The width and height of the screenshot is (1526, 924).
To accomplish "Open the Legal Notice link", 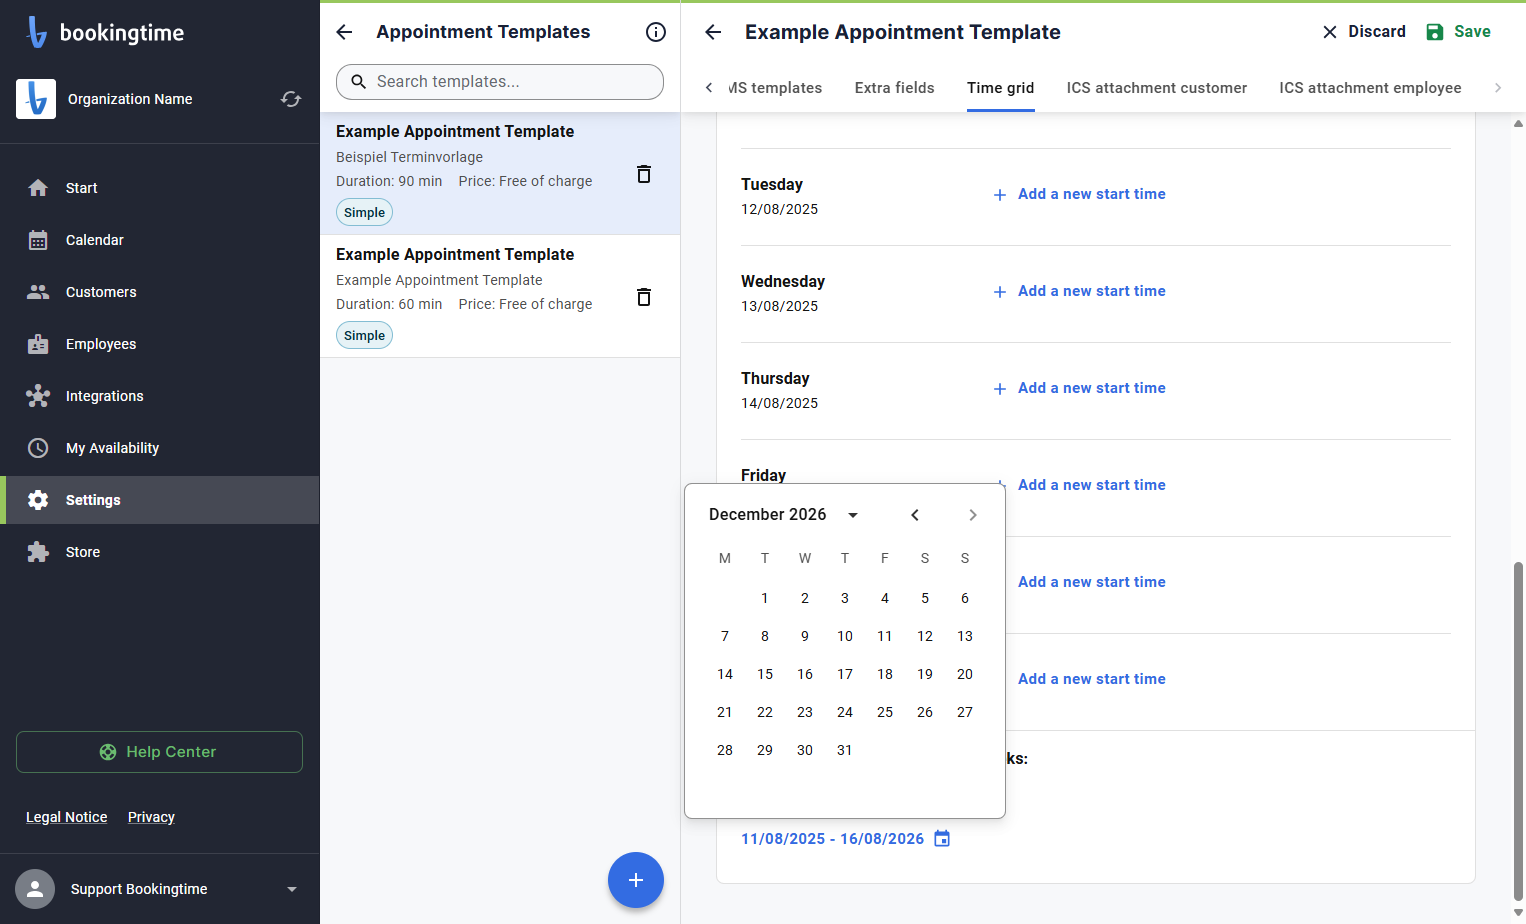I will pos(67,817).
